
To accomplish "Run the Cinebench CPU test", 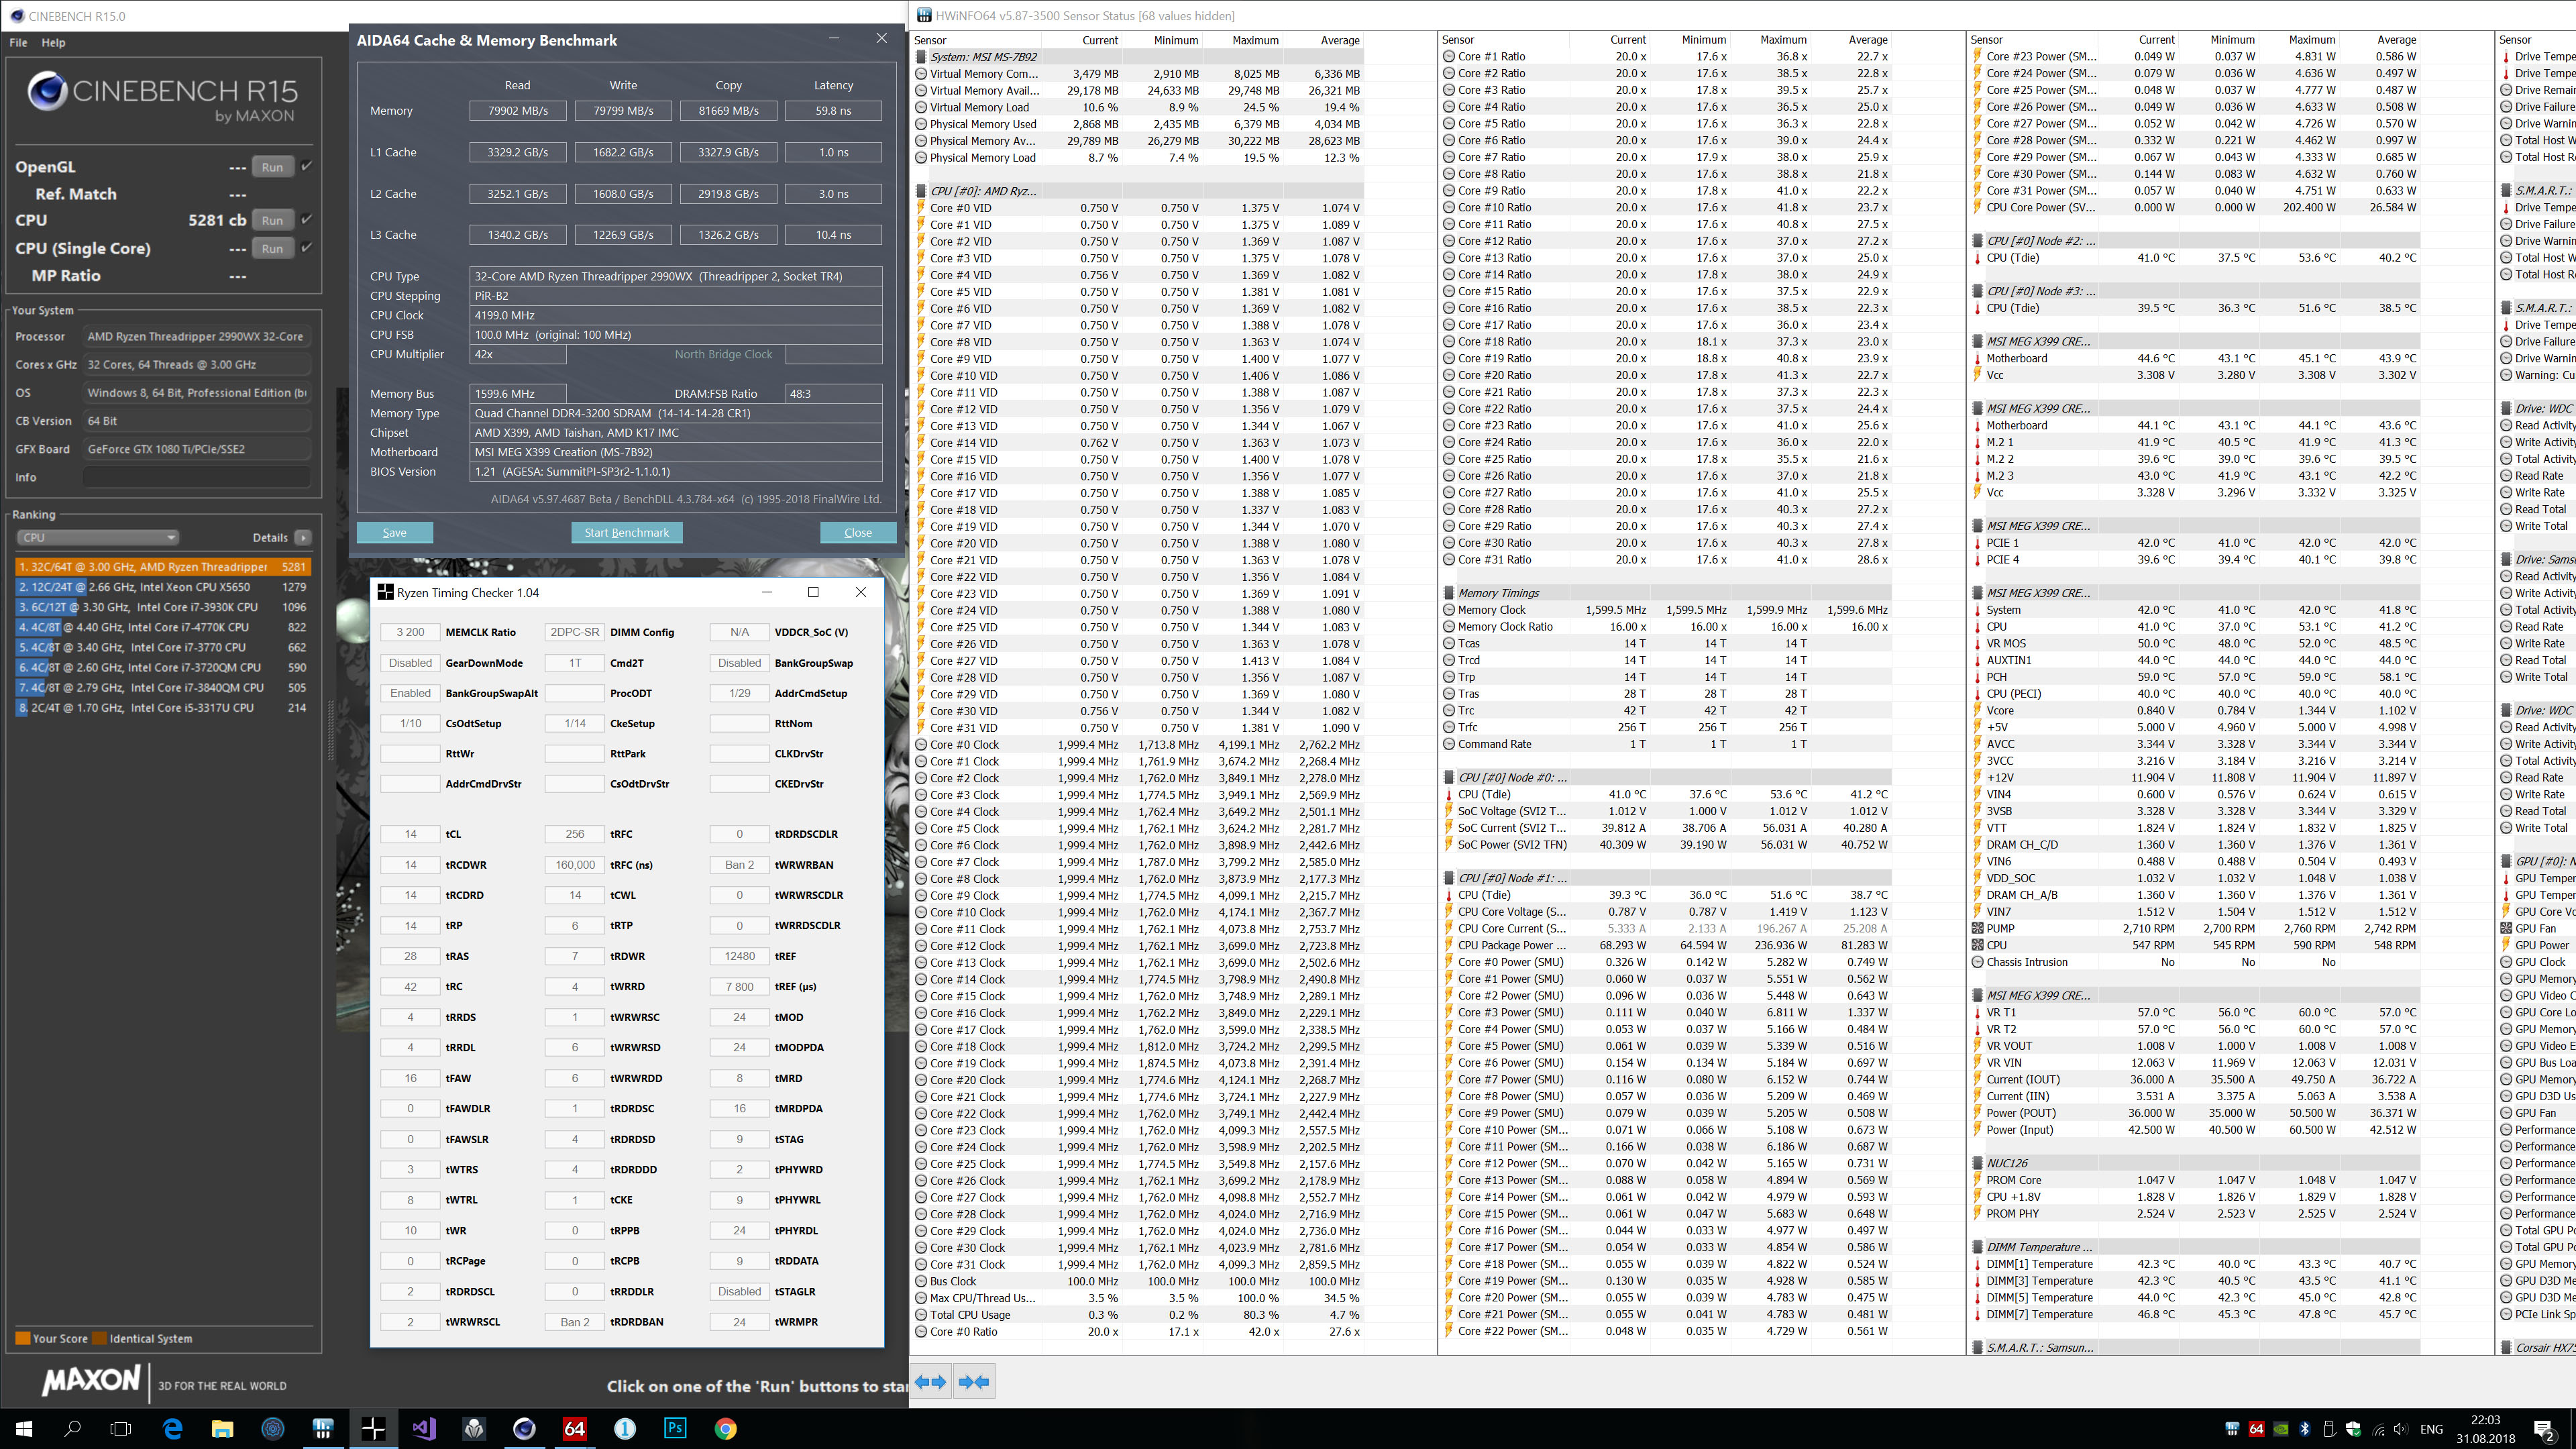I will [272, 220].
